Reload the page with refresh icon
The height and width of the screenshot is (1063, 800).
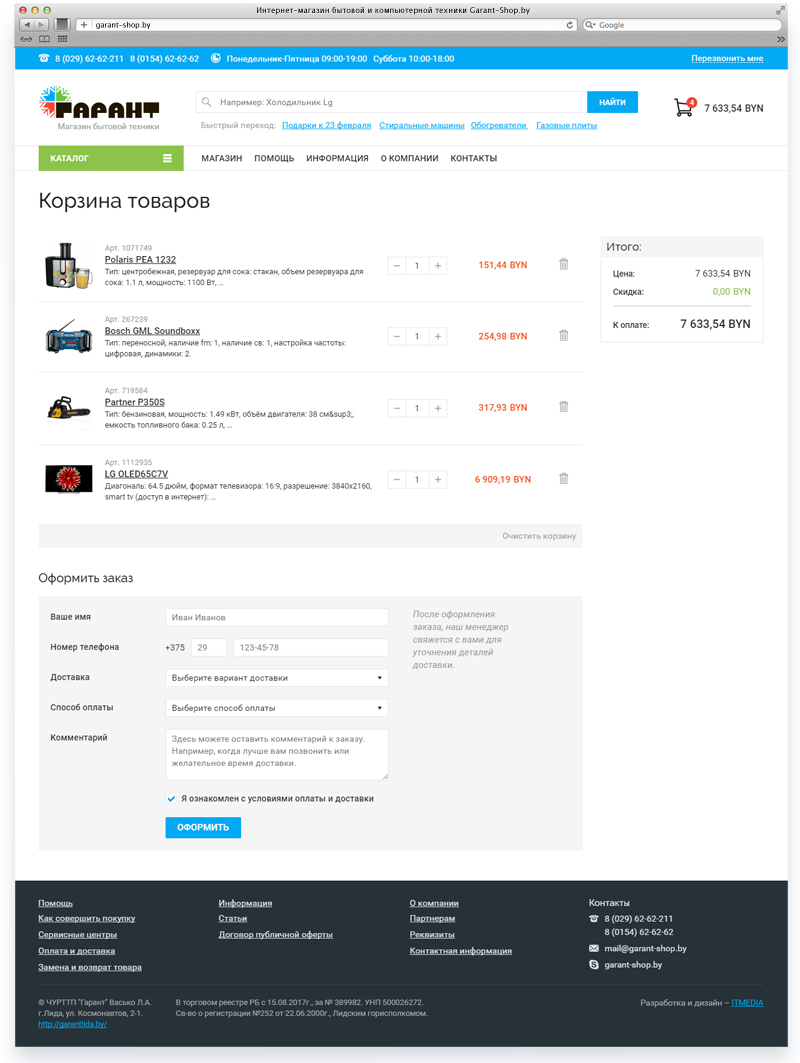pos(569,24)
